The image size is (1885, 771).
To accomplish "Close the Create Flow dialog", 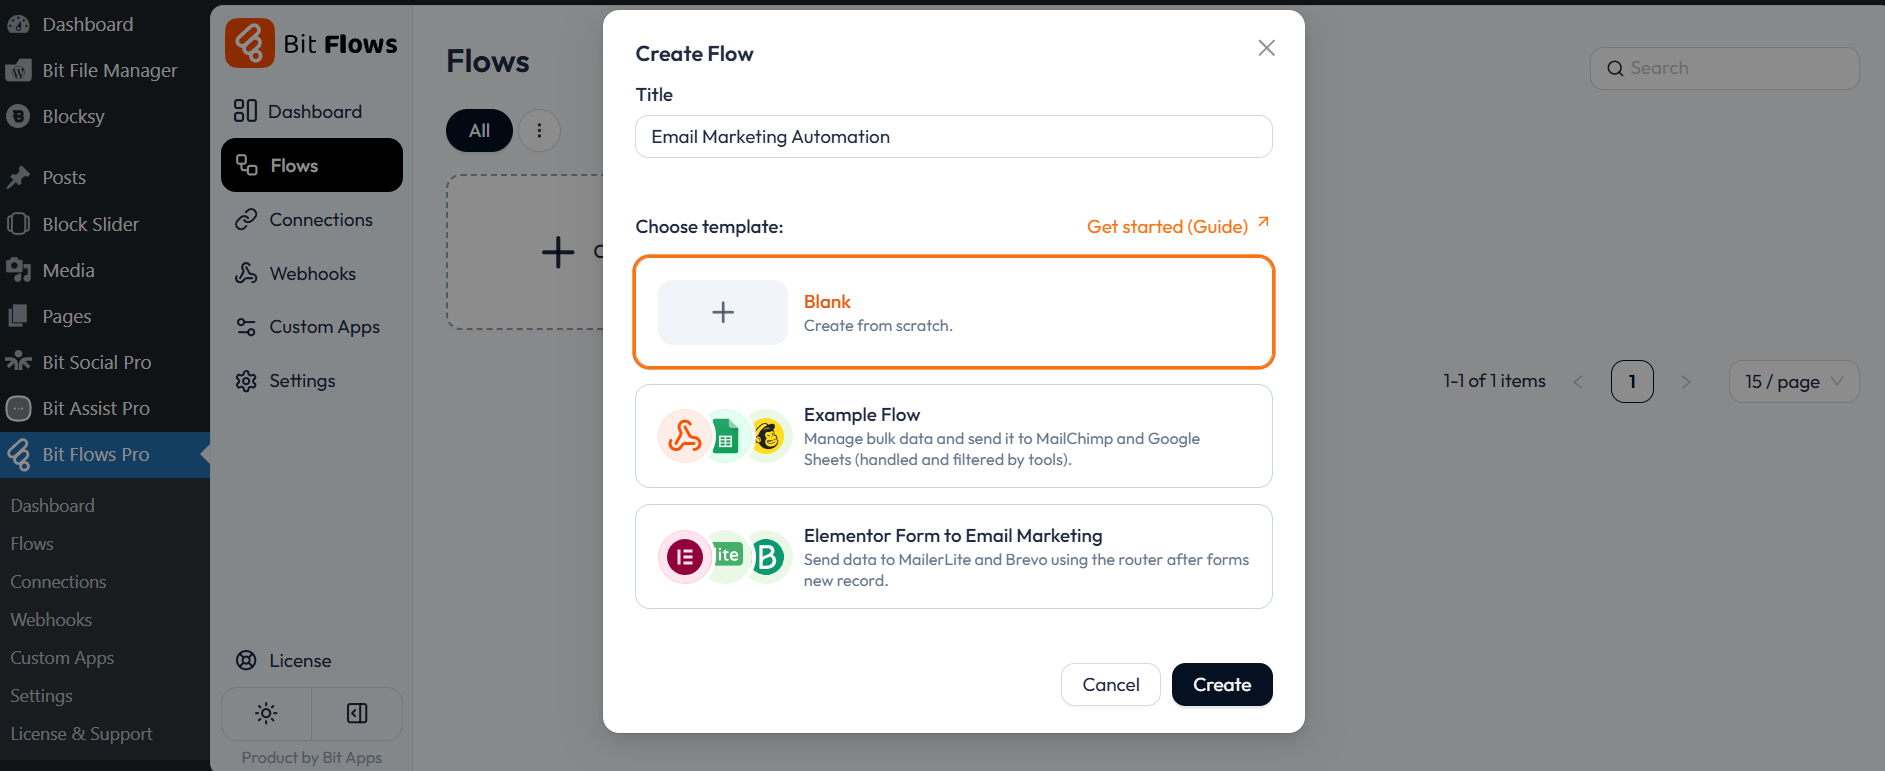I will 1266,48.
